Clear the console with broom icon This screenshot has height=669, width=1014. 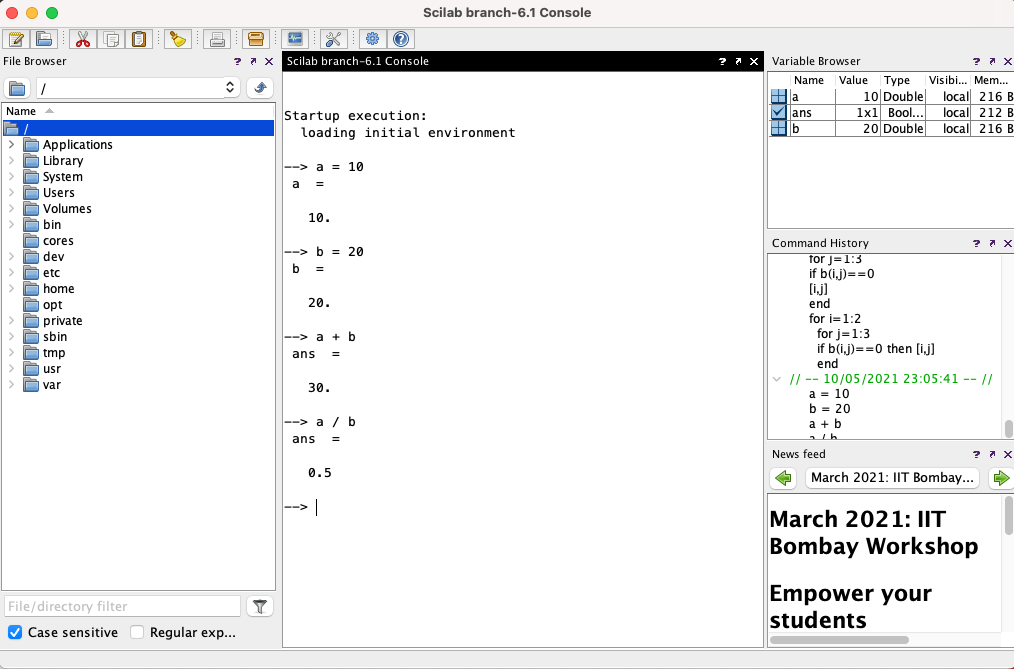pyautogui.click(x=177, y=39)
